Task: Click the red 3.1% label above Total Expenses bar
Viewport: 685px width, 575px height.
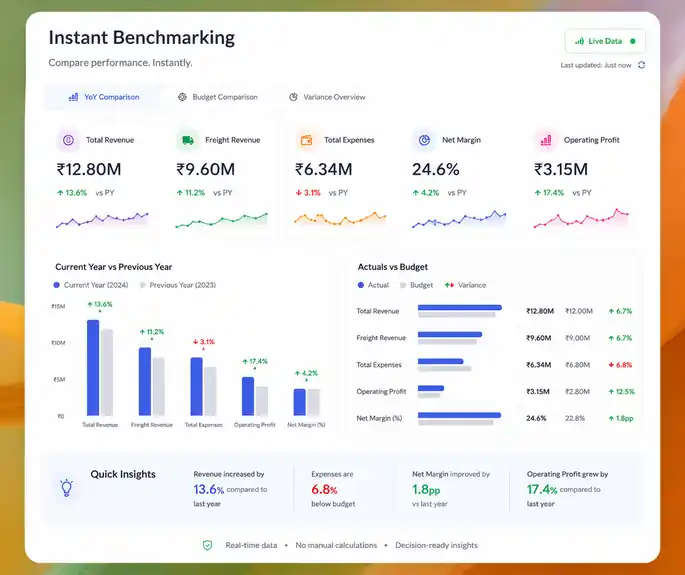Action: [x=204, y=342]
